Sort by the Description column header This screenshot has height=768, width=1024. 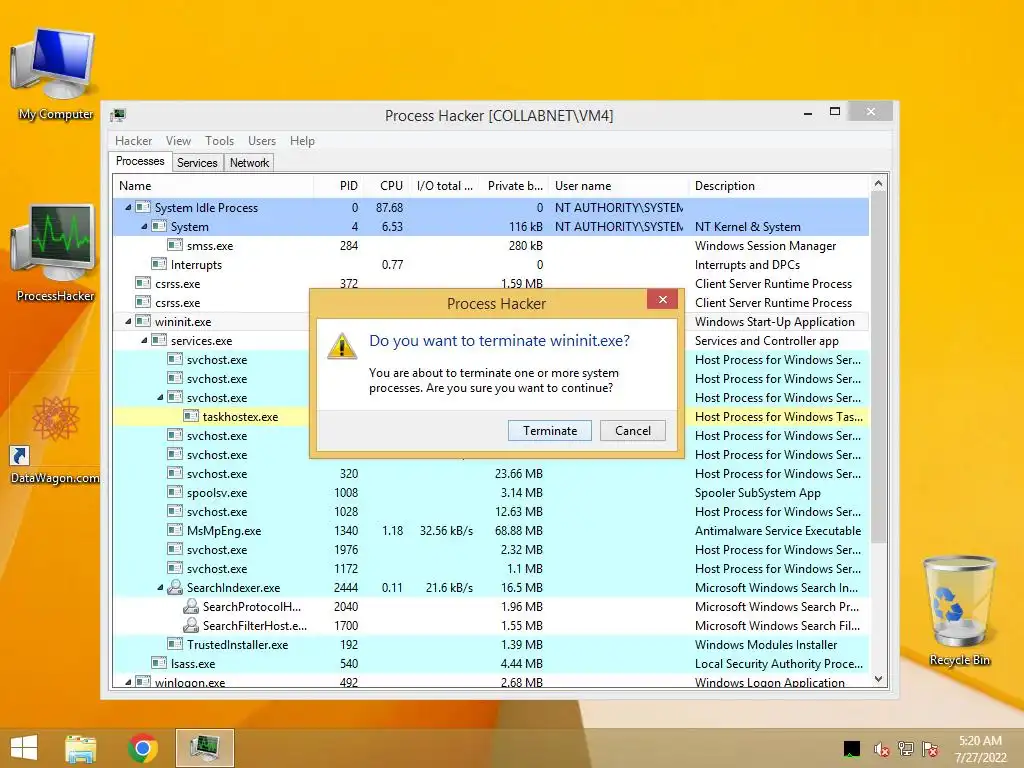point(779,185)
